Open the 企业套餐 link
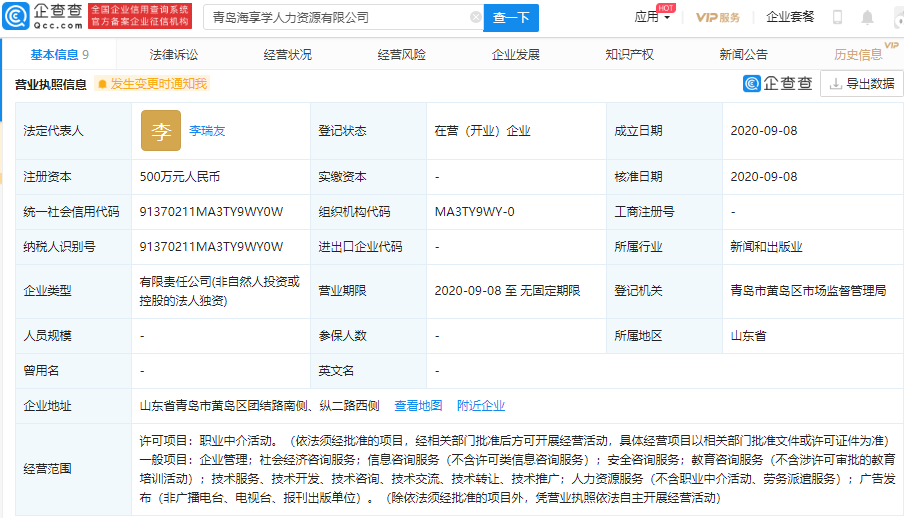 tap(790, 17)
